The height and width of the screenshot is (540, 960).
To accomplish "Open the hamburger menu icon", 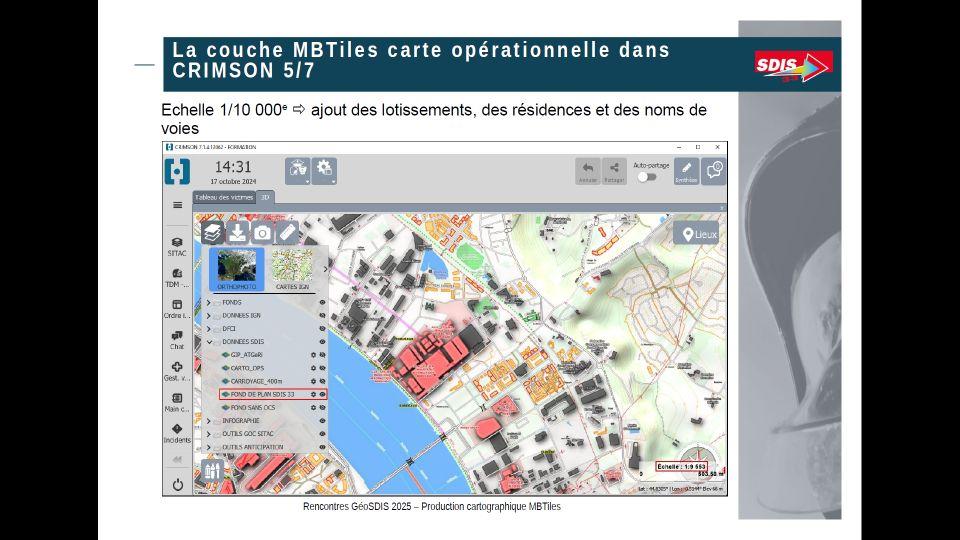I will coord(178,205).
